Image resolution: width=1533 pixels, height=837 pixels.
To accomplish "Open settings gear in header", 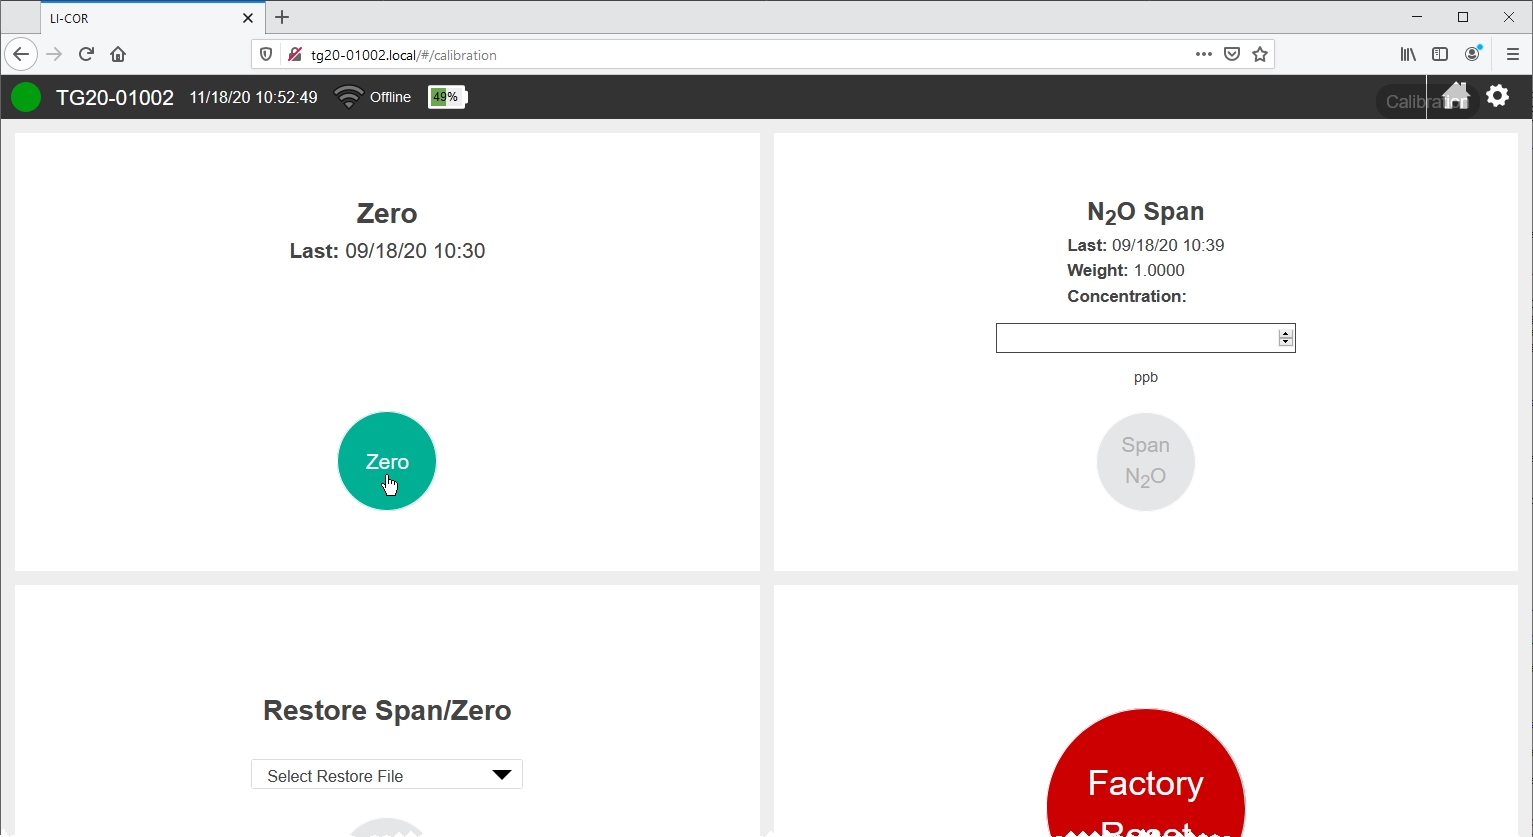I will [1497, 96].
